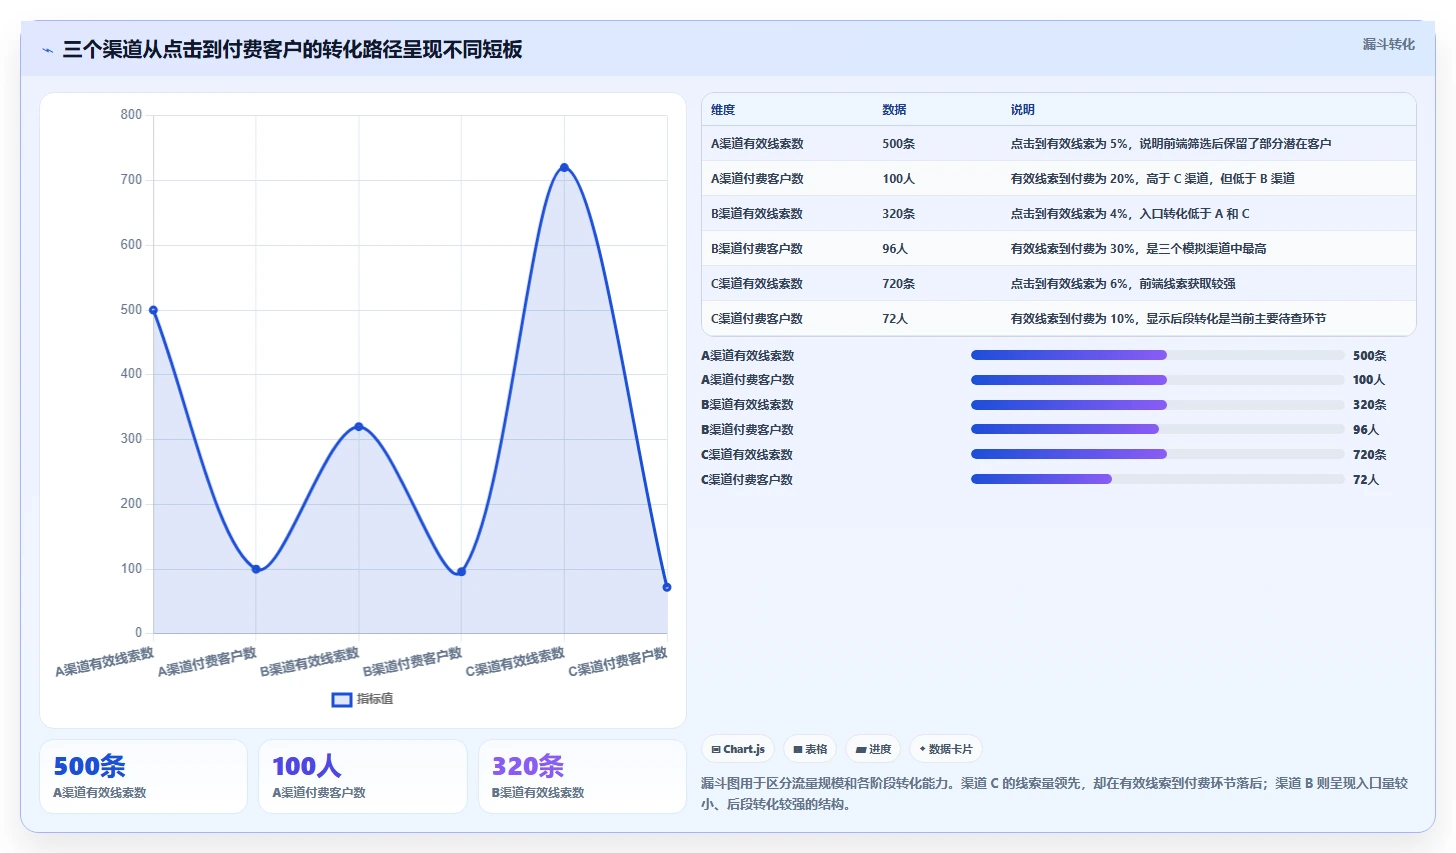This screenshot has height=853, width=1456.
Task: Click the 96人 table cell
Action: point(895,249)
